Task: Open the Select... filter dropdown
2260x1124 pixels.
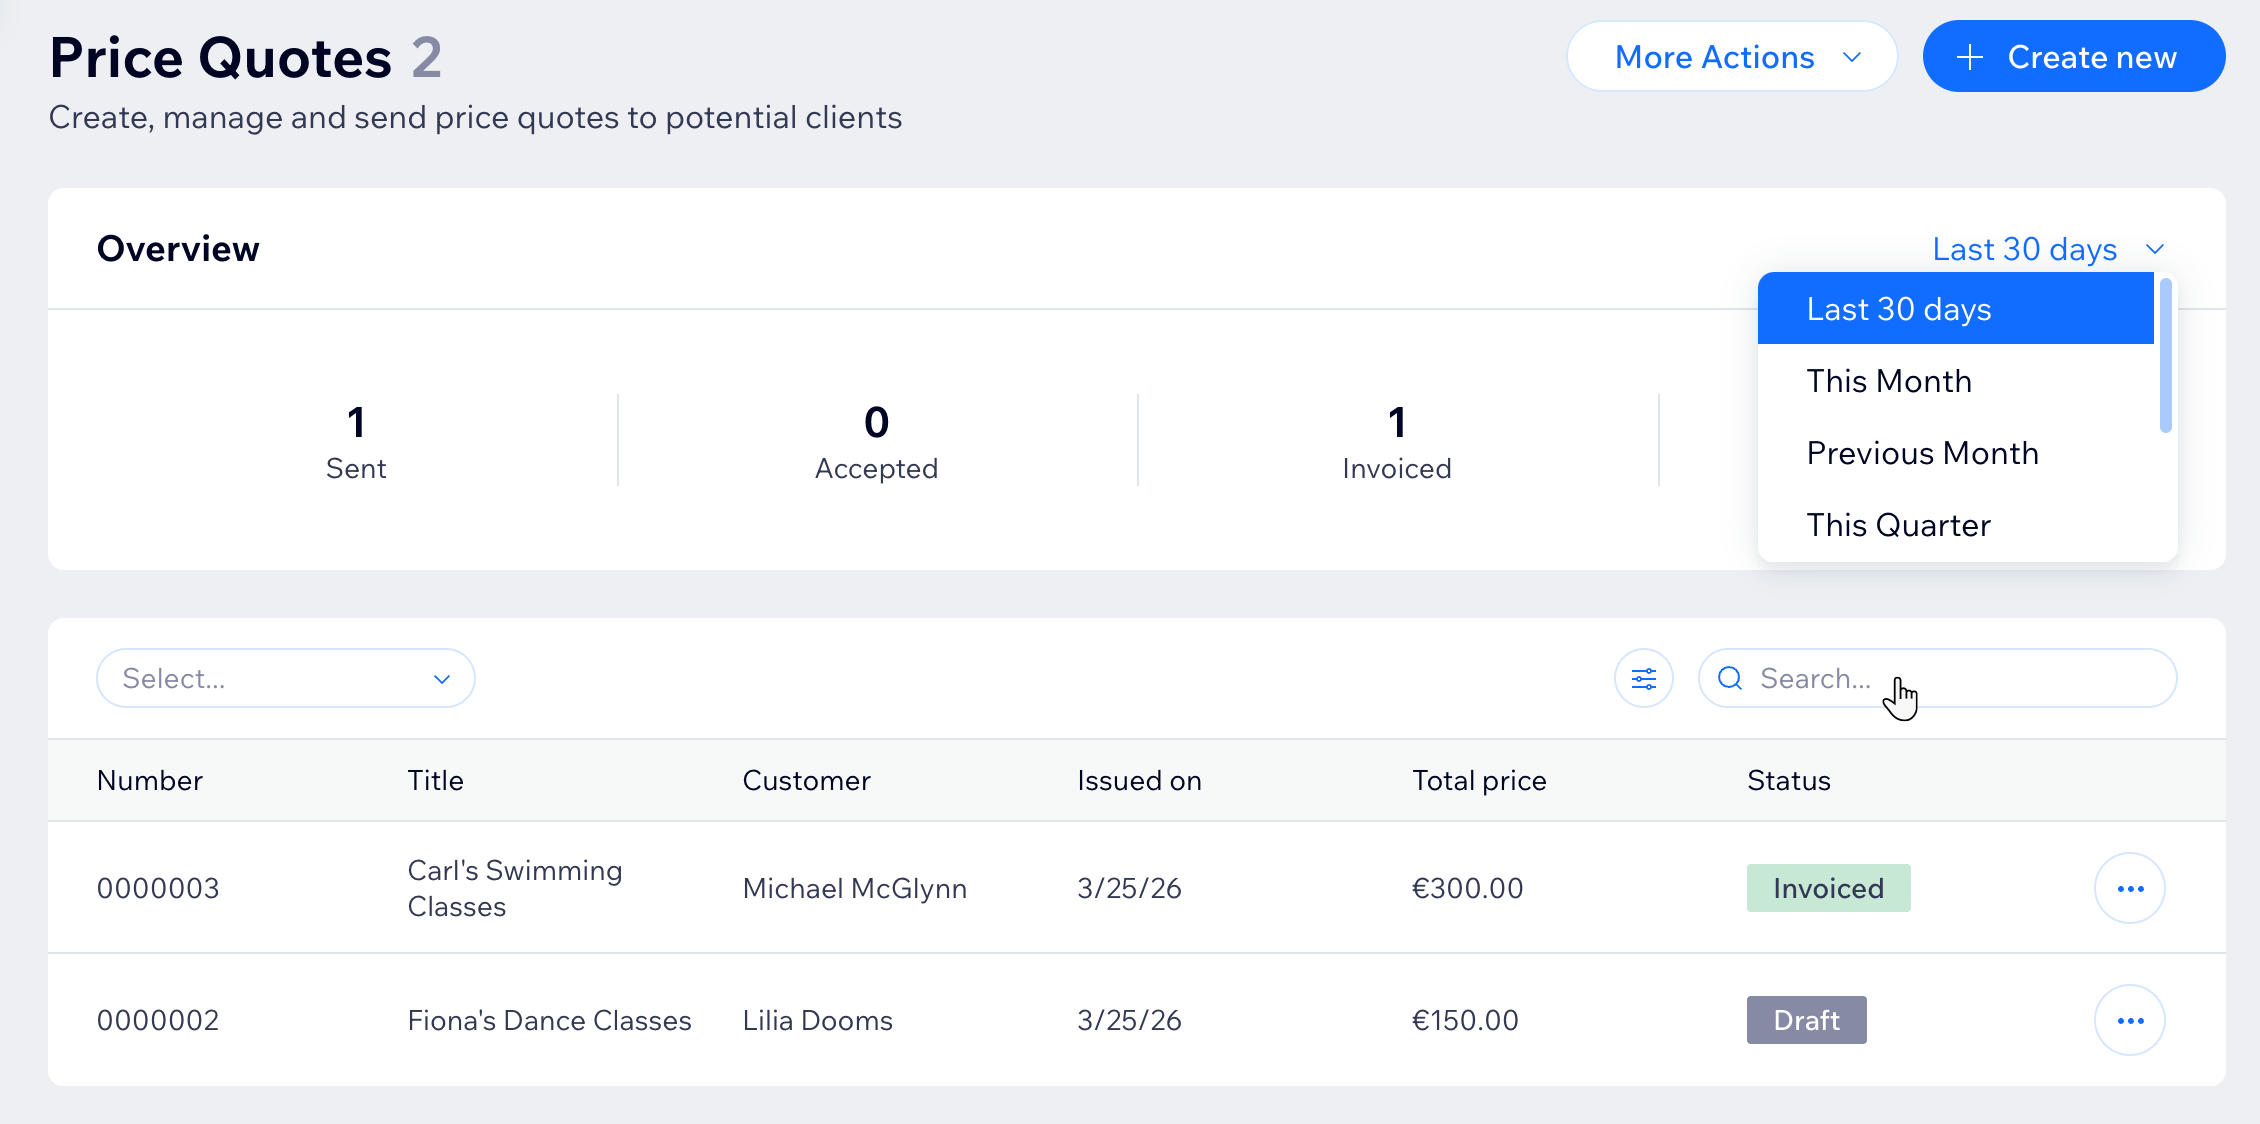Action: coord(286,679)
